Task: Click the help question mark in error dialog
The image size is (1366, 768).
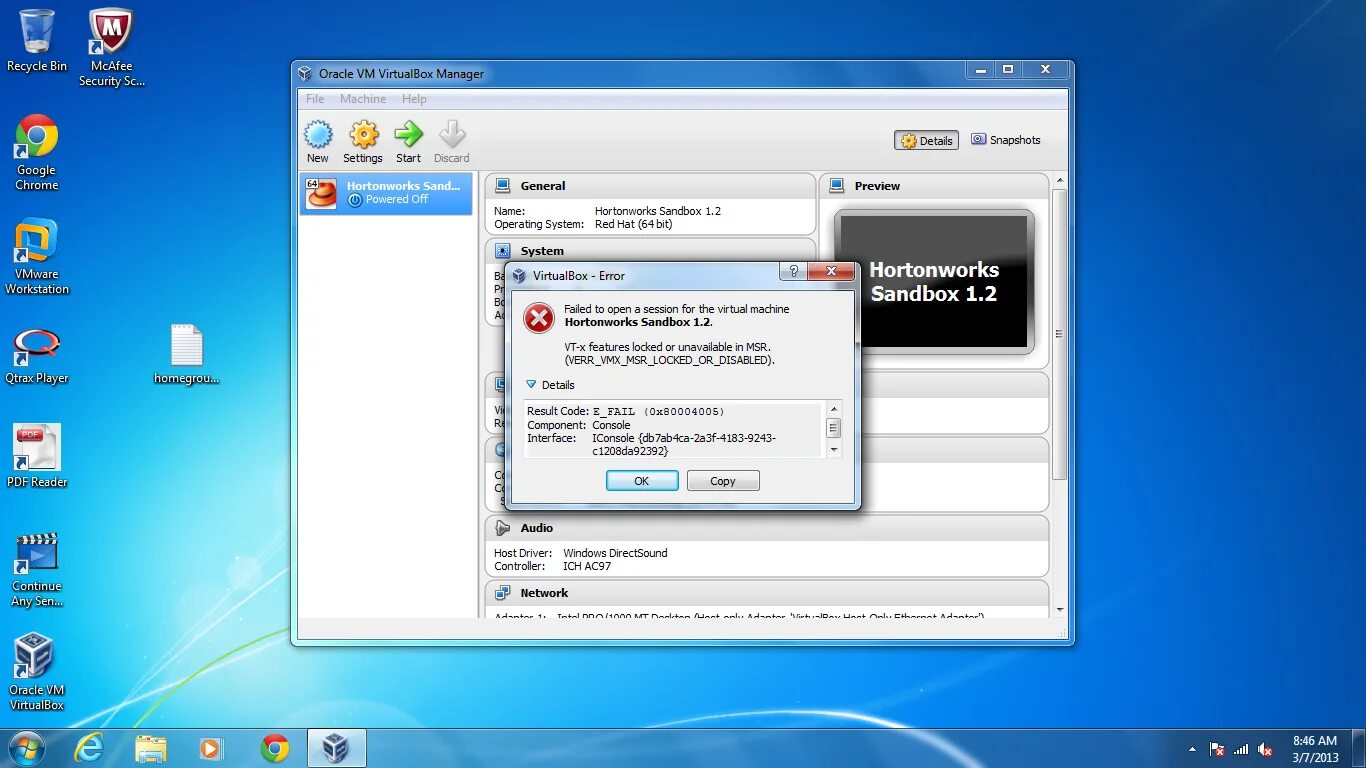Action: coord(793,272)
